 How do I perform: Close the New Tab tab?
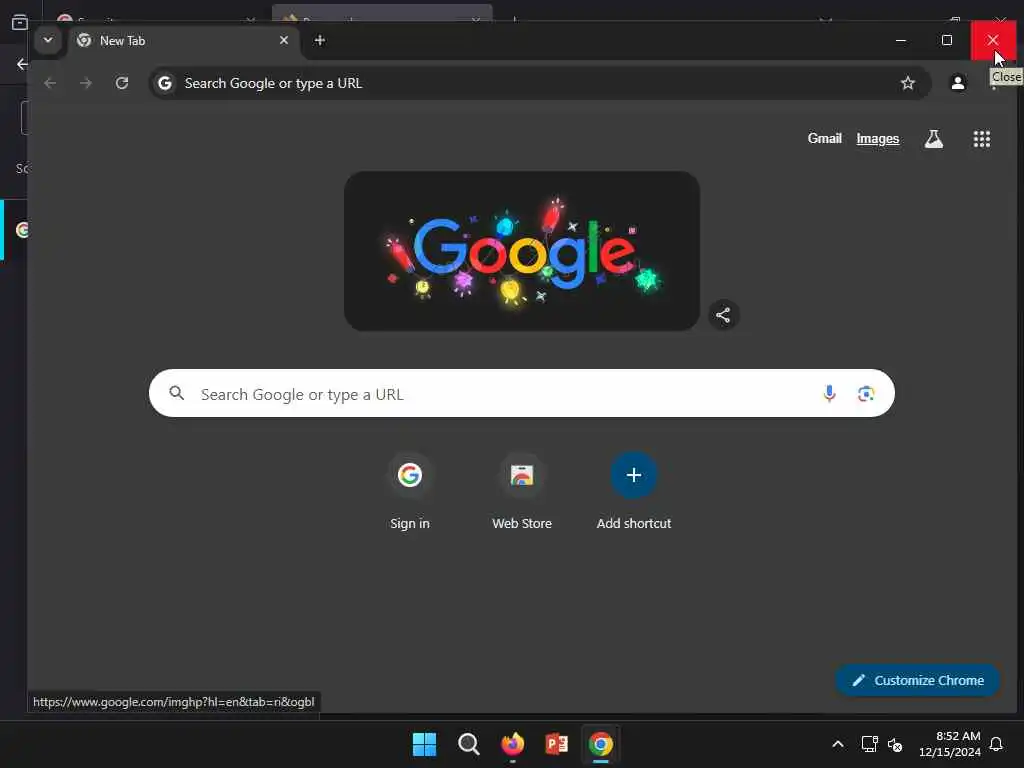coord(284,40)
